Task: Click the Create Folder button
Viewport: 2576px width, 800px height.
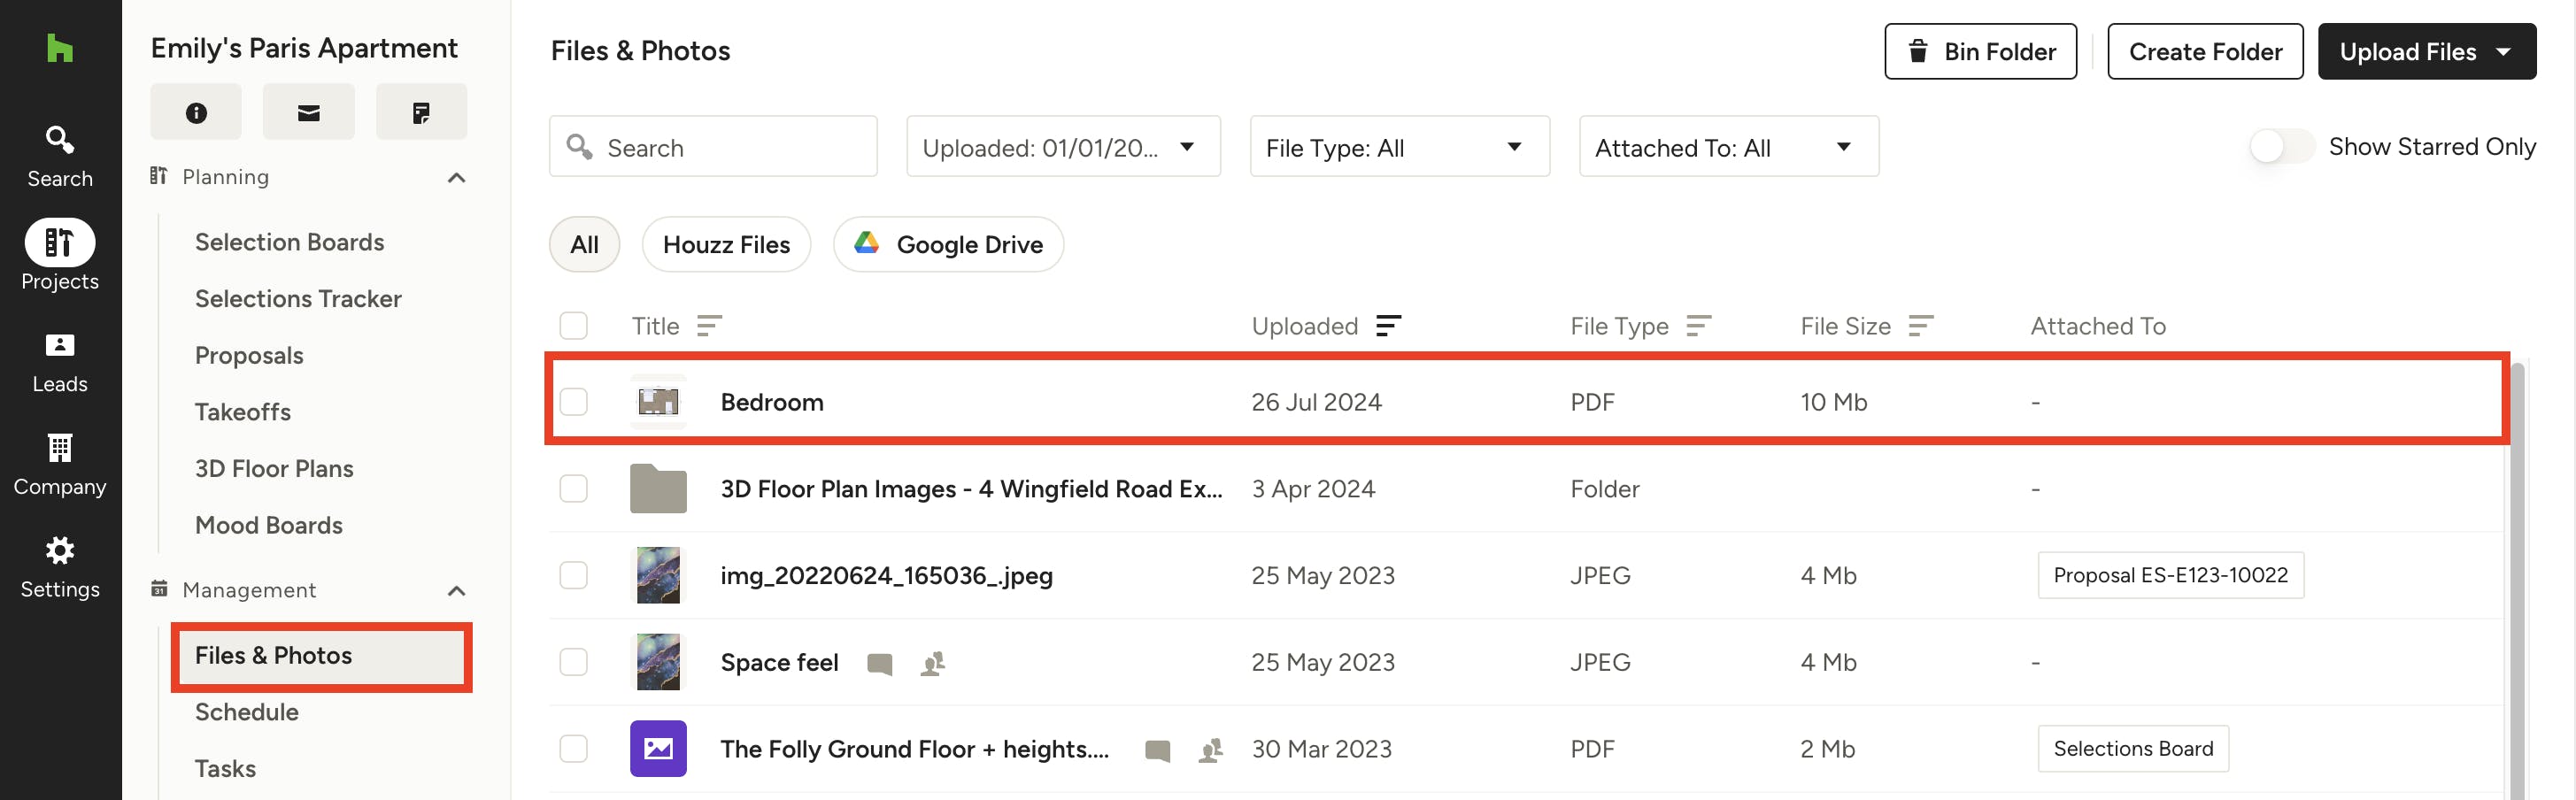Action: point(2205,51)
